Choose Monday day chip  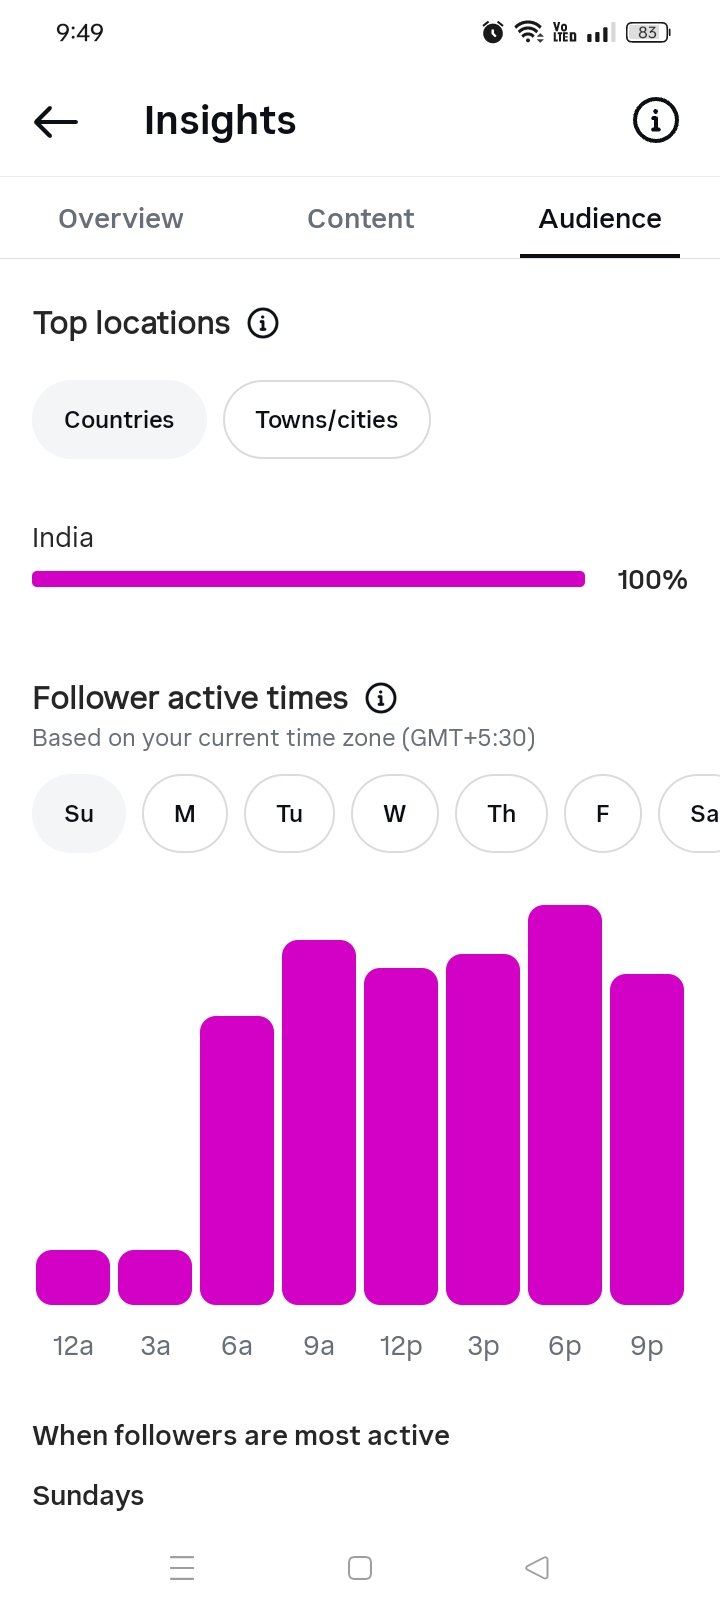pos(185,814)
